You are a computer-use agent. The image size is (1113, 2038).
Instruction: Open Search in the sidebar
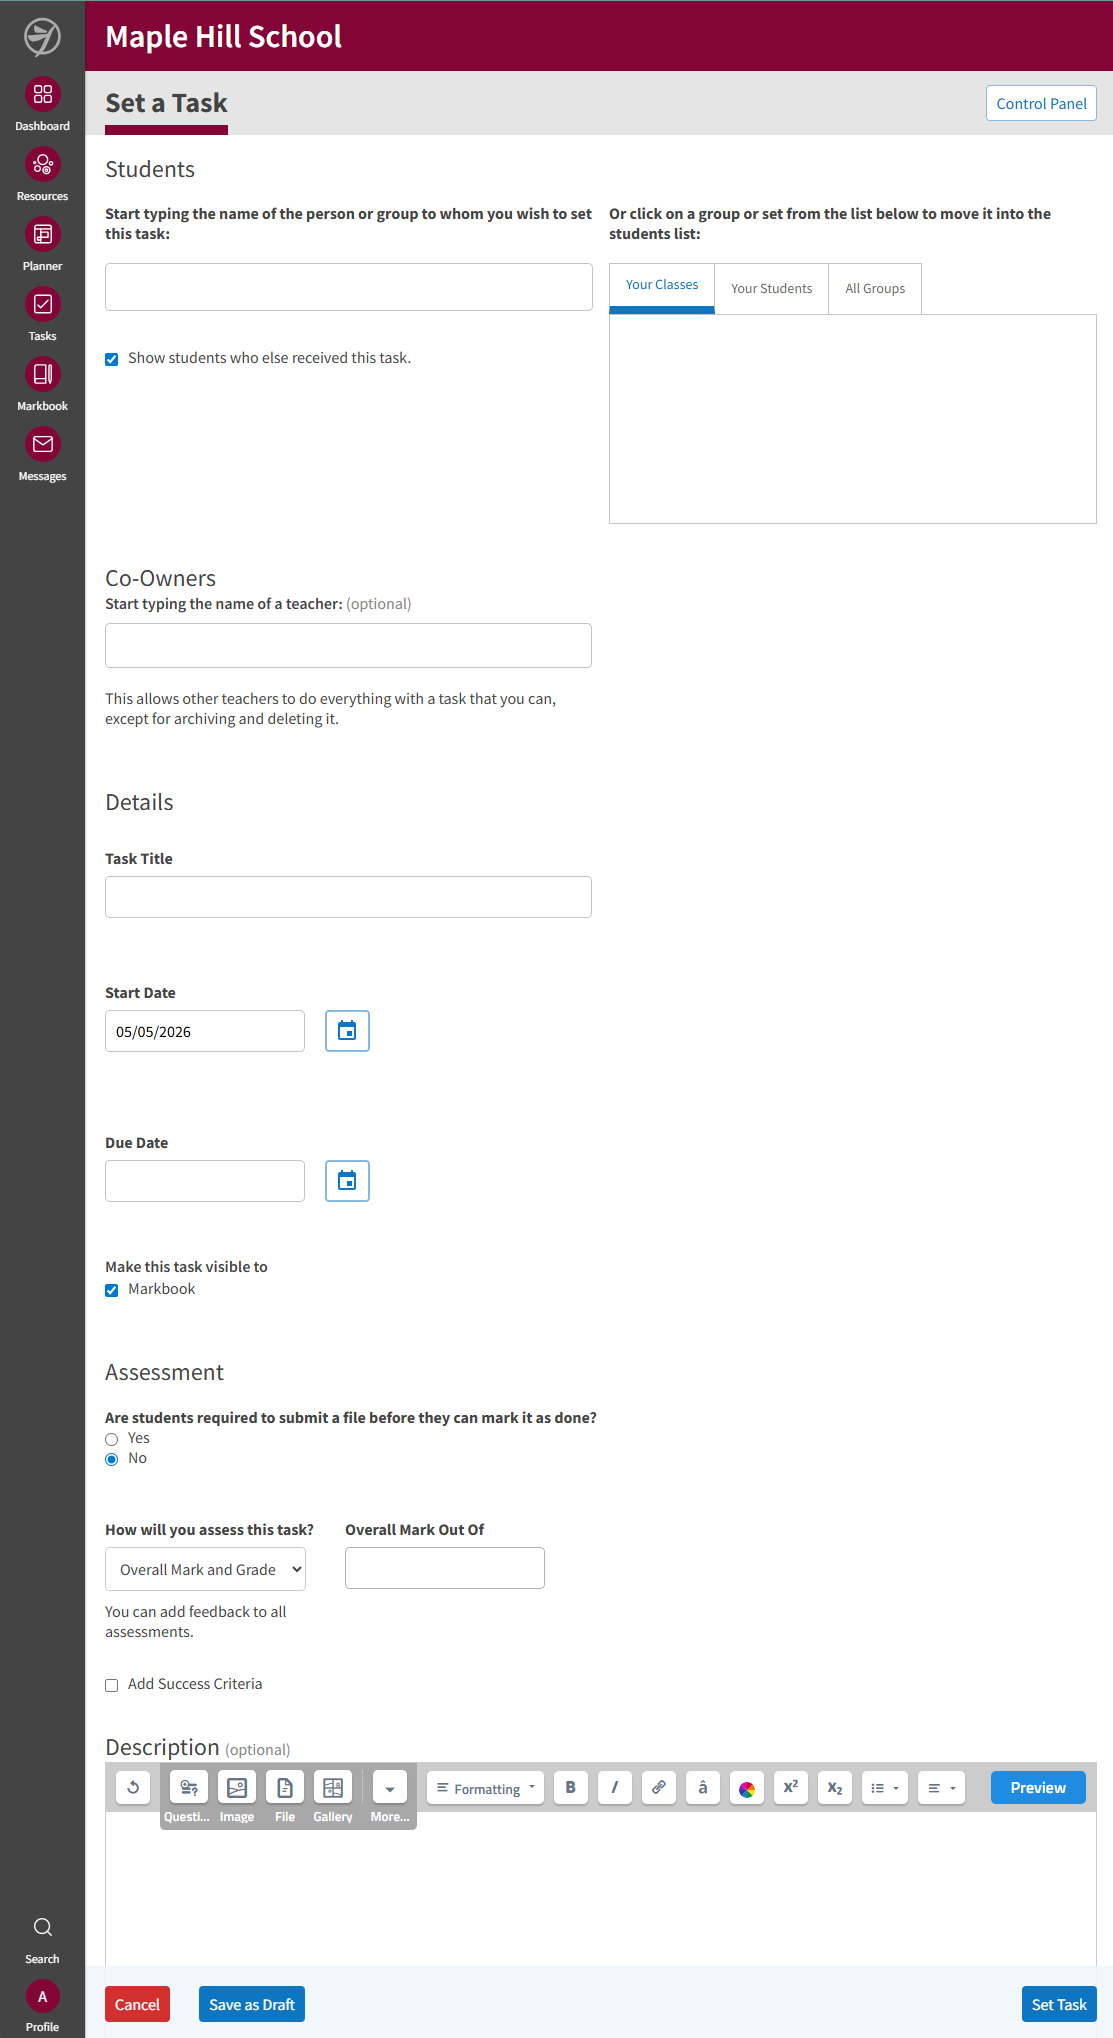click(x=42, y=1939)
